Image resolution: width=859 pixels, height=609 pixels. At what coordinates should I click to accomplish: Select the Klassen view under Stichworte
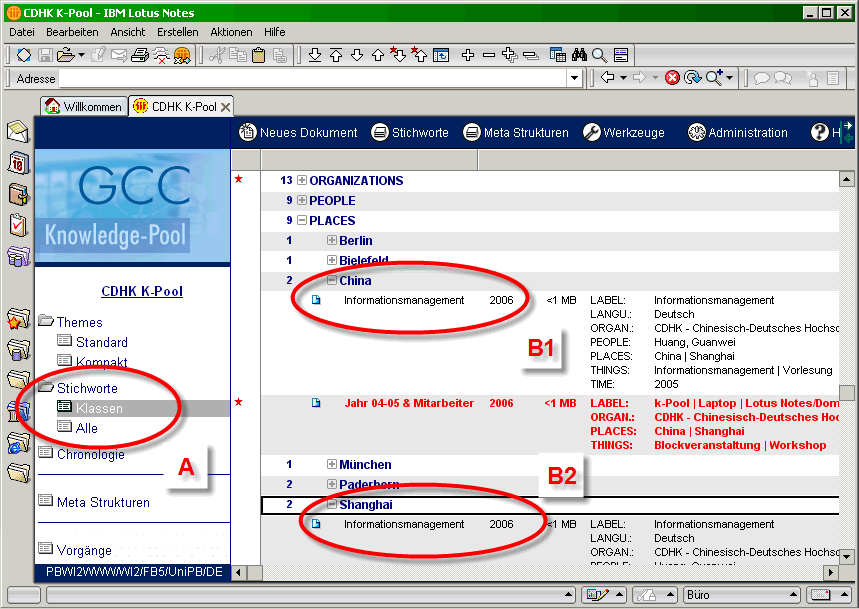[99, 408]
